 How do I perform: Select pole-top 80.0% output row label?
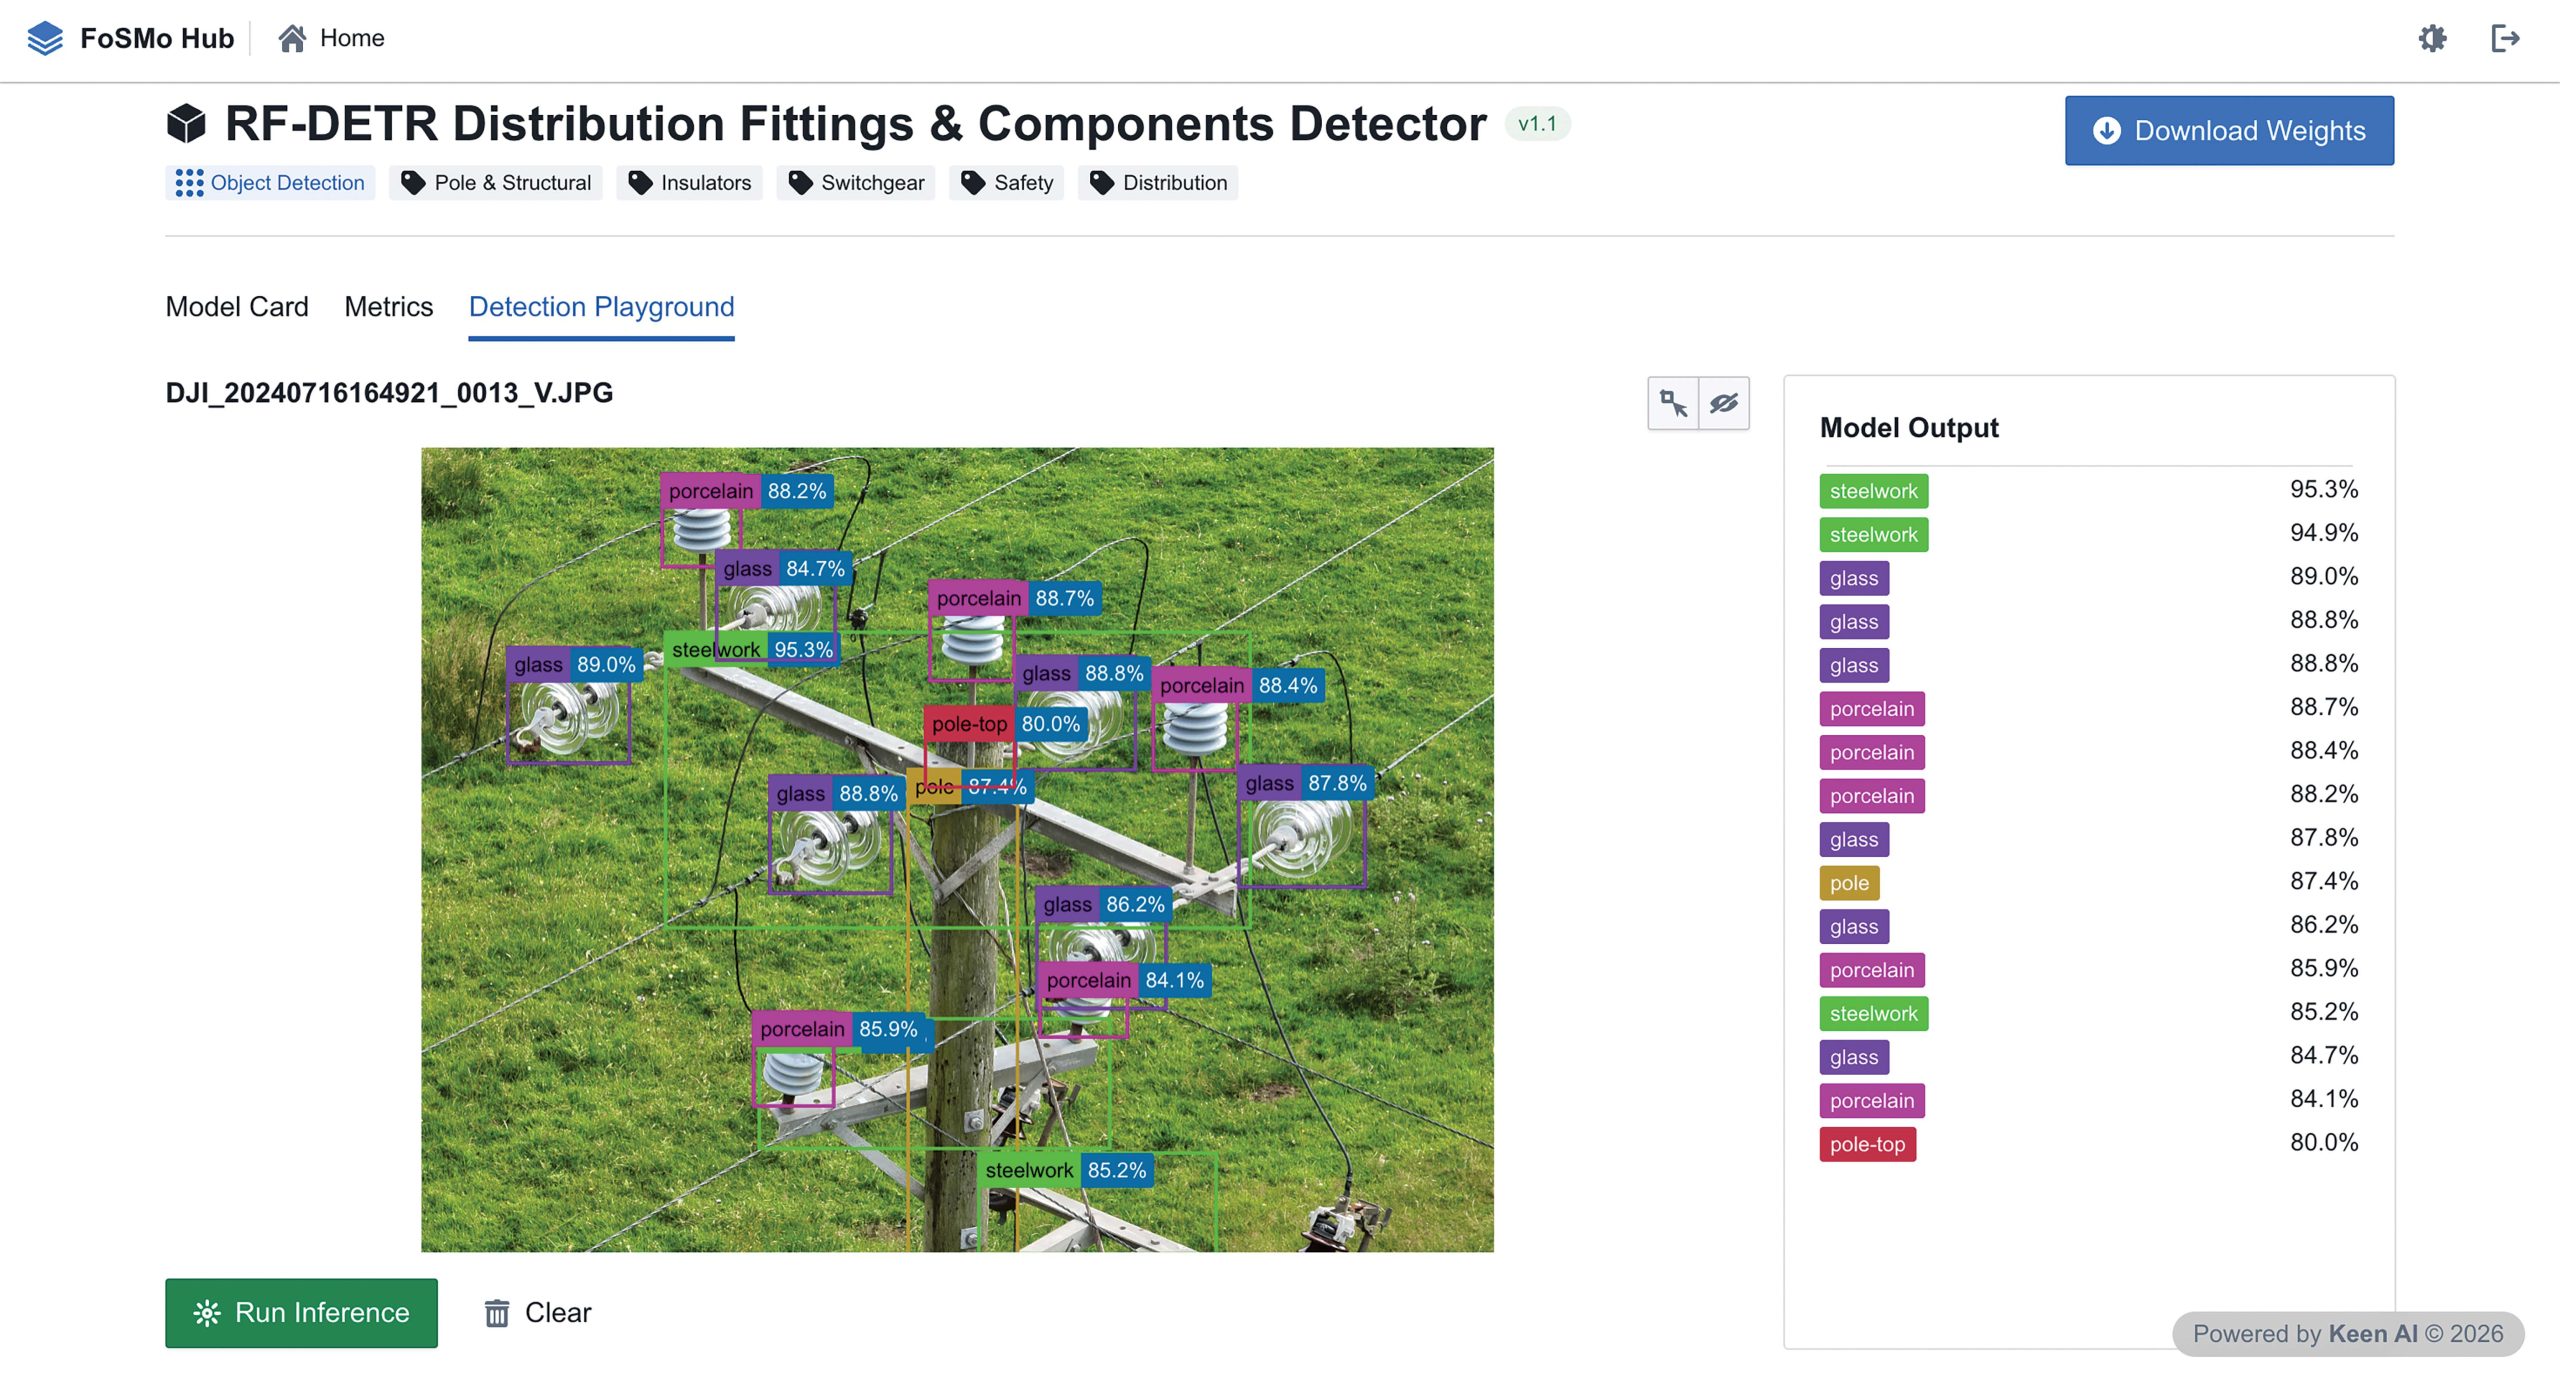click(1868, 1145)
